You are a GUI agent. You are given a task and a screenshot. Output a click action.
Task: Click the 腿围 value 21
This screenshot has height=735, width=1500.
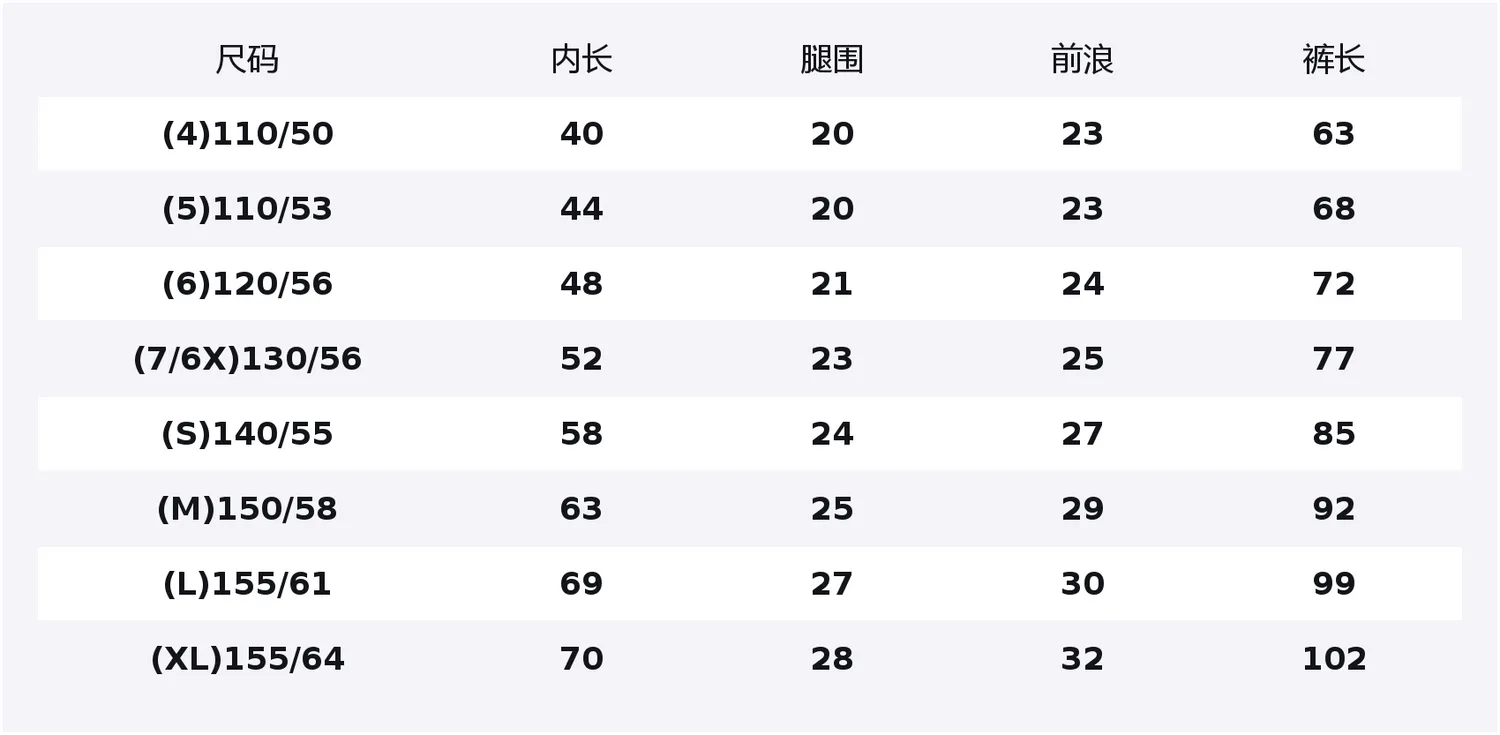point(832,284)
